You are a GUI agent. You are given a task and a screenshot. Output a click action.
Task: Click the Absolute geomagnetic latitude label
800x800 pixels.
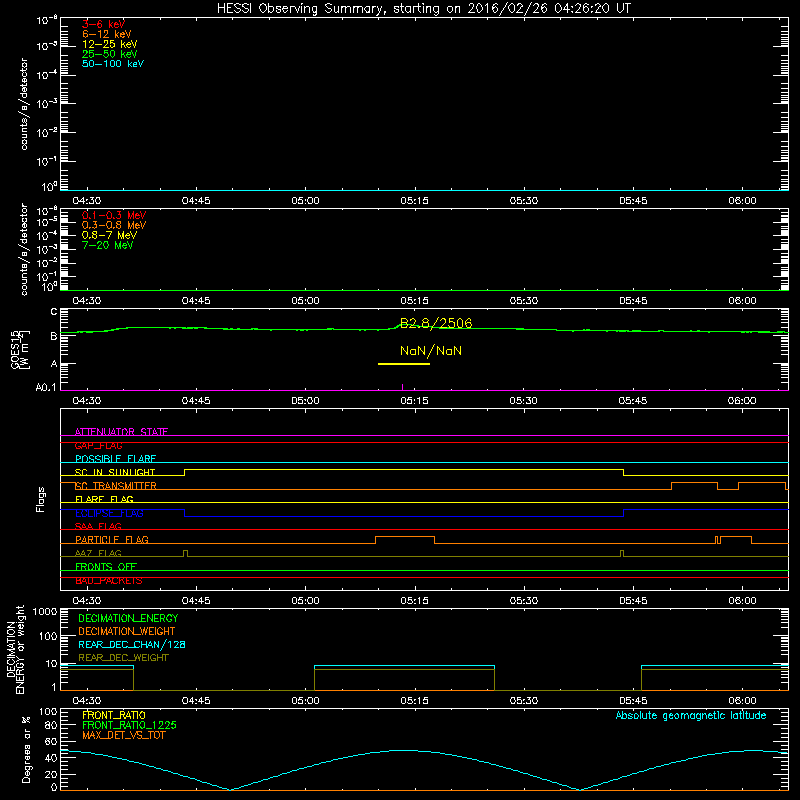click(x=691, y=715)
